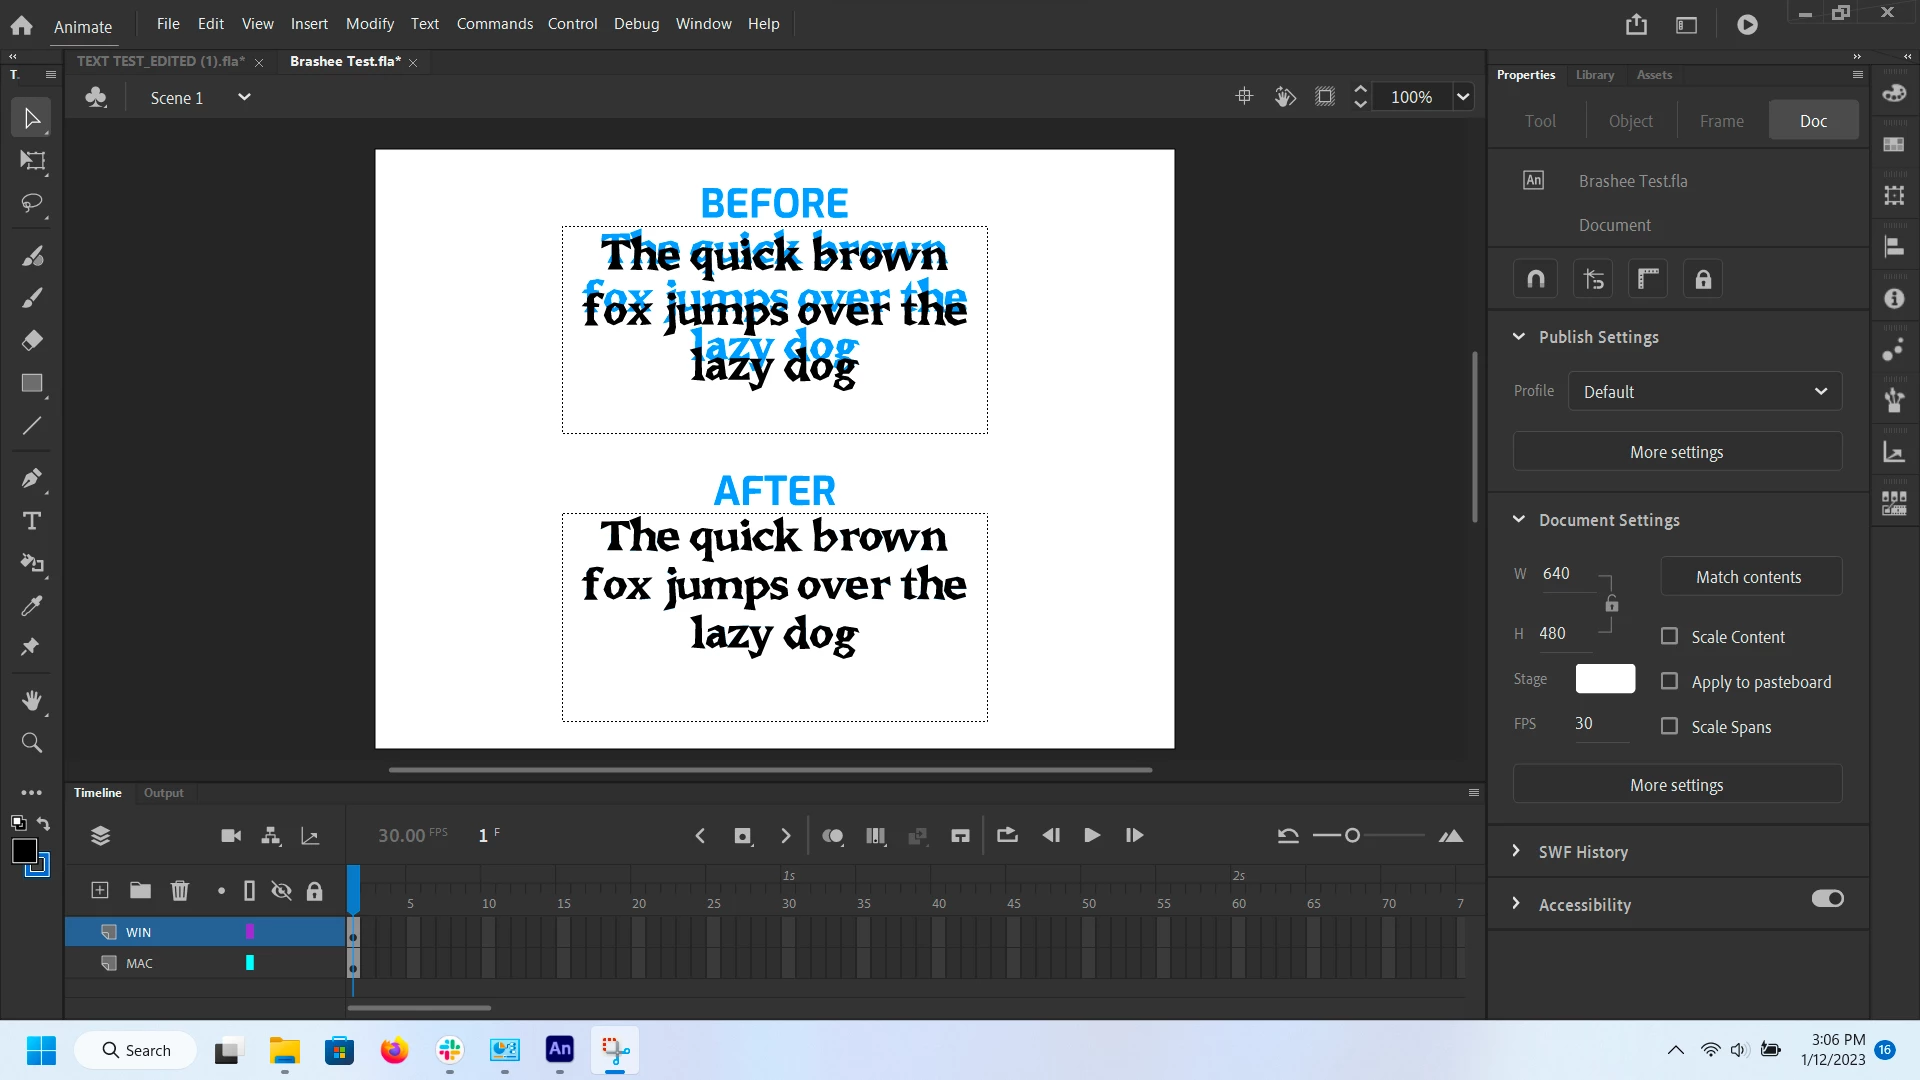The image size is (1920, 1080).
Task: Open the stage zoom percentage dropdown
Action: tap(1463, 97)
